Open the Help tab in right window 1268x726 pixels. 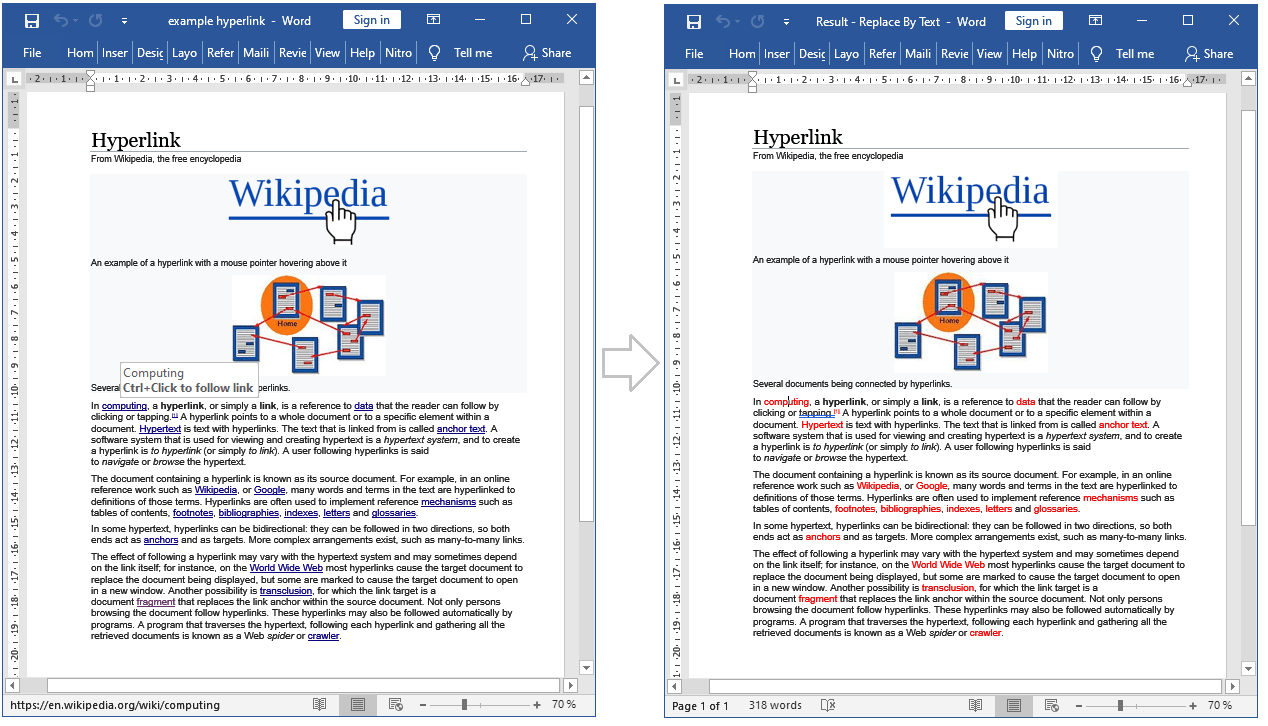coord(1024,53)
